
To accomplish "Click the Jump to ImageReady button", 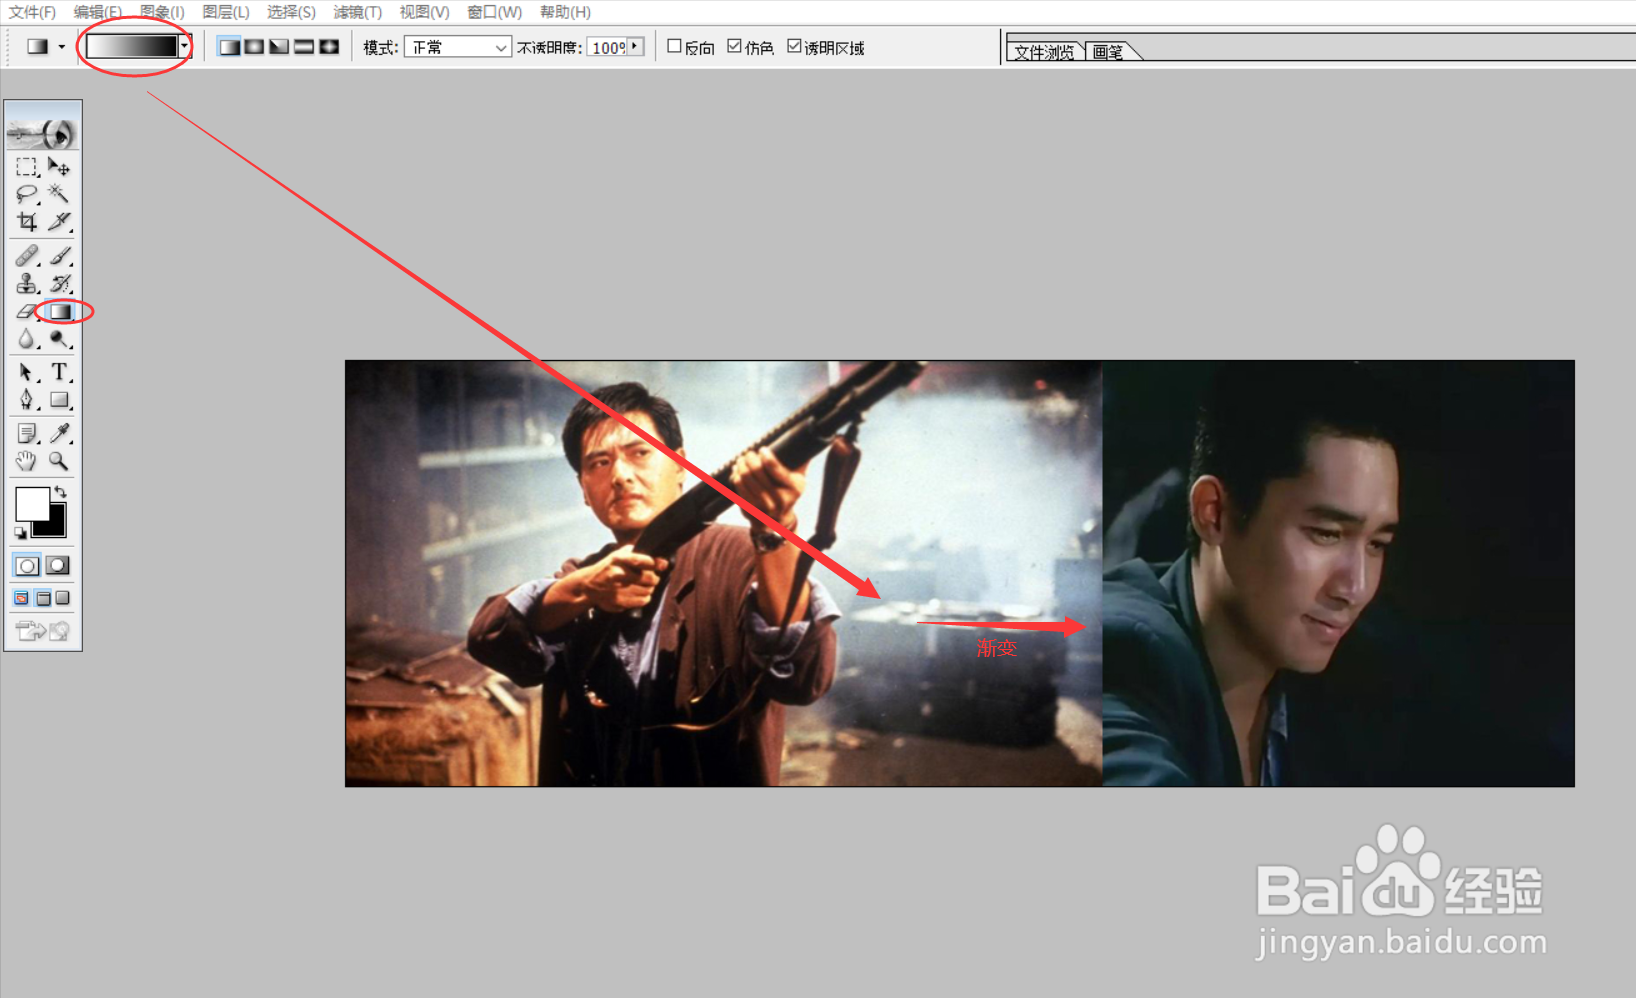I will 43,631.
